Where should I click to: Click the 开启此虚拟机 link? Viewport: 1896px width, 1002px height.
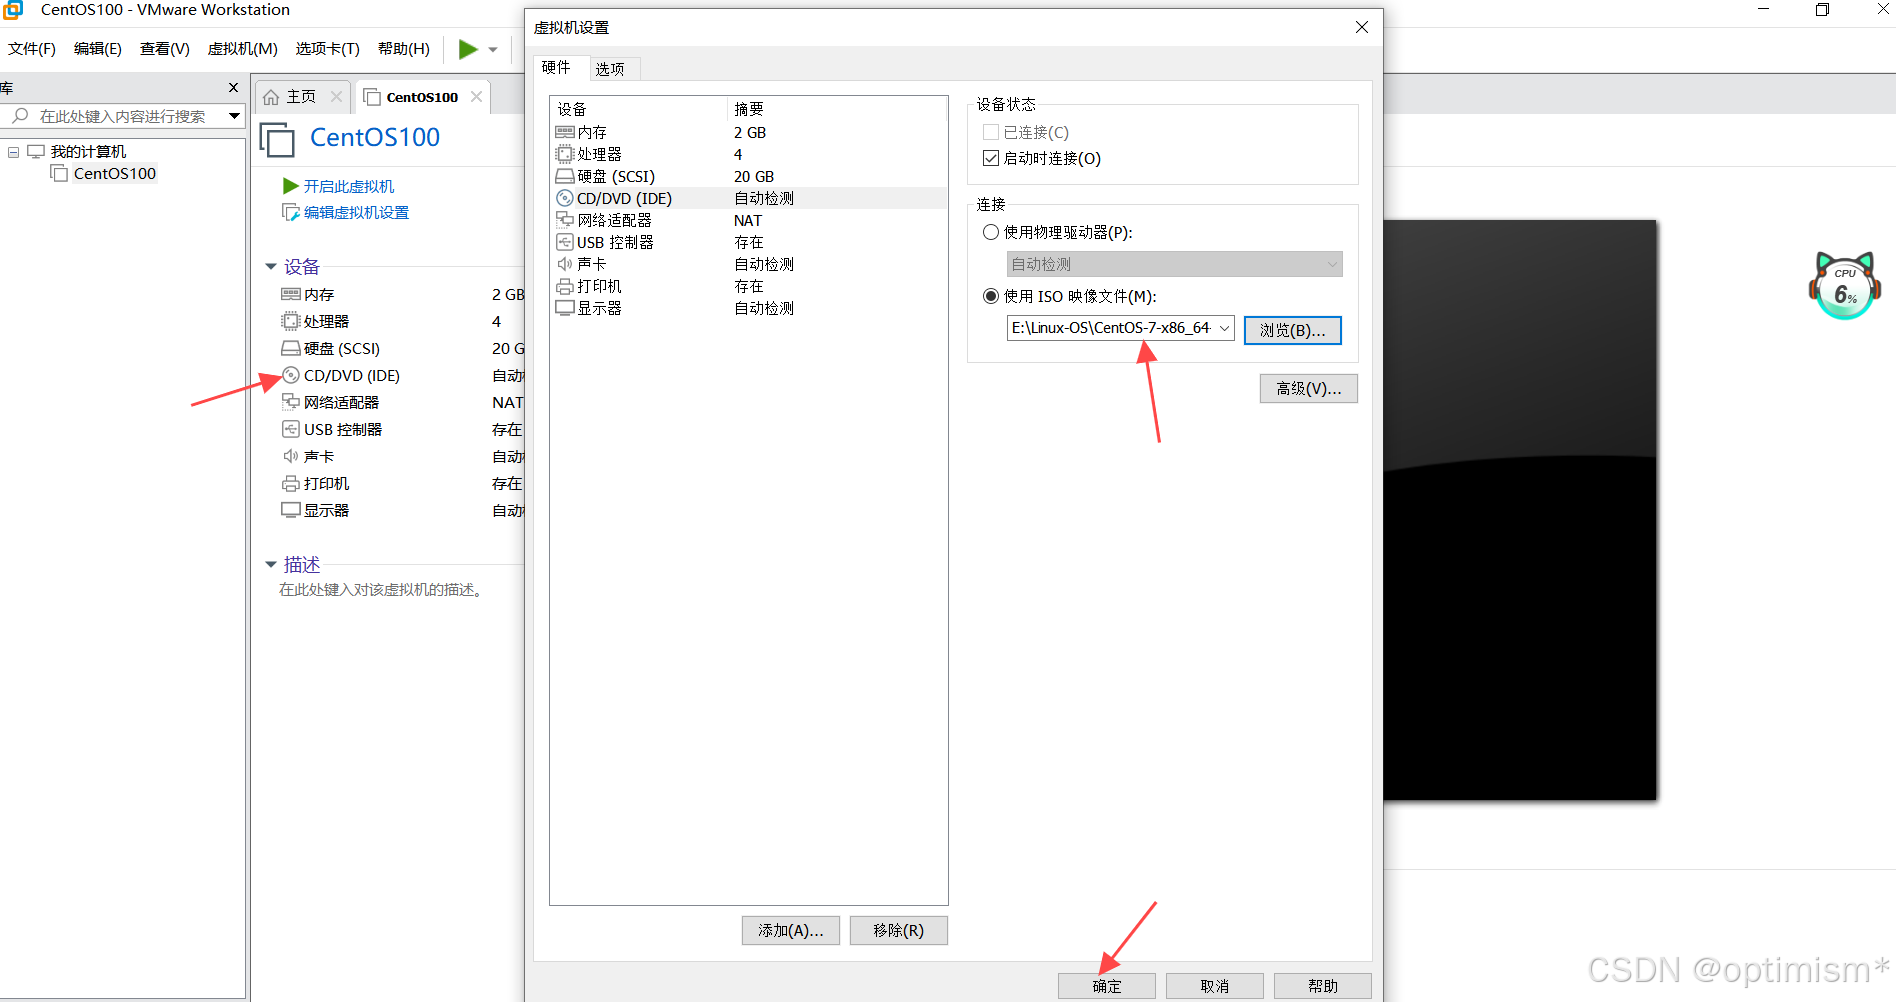(x=349, y=186)
